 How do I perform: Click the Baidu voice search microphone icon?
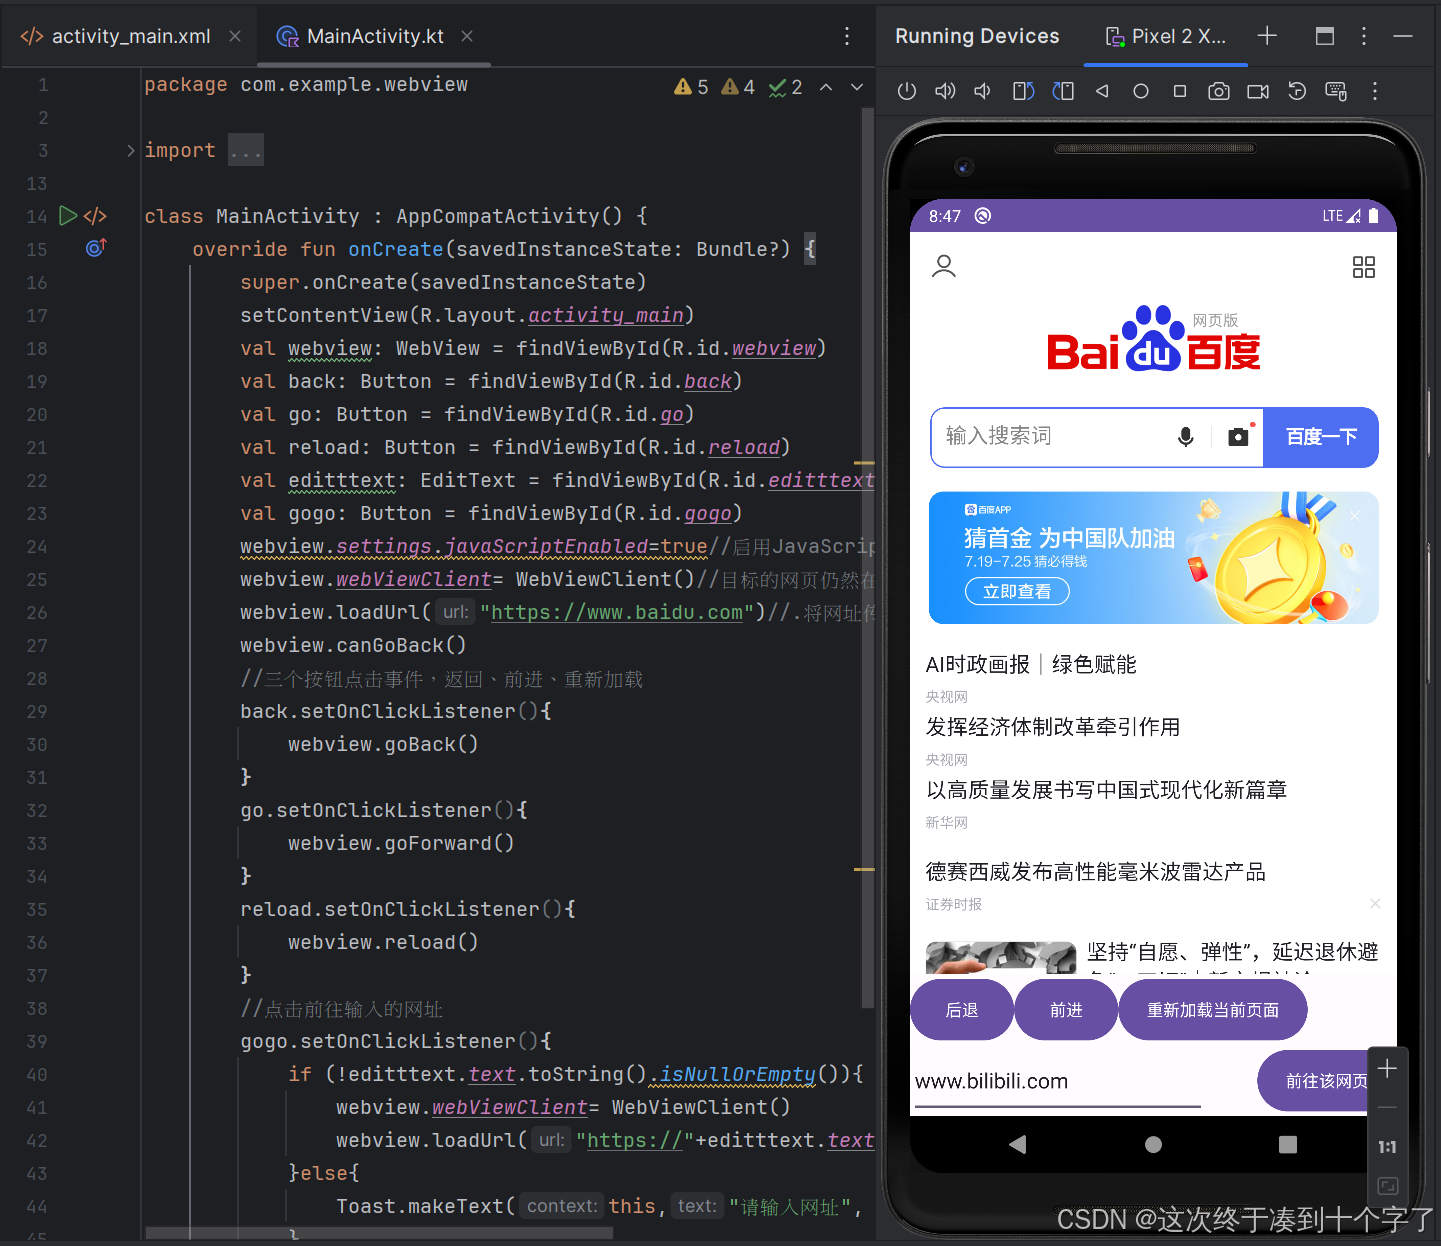coord(1186,437)
